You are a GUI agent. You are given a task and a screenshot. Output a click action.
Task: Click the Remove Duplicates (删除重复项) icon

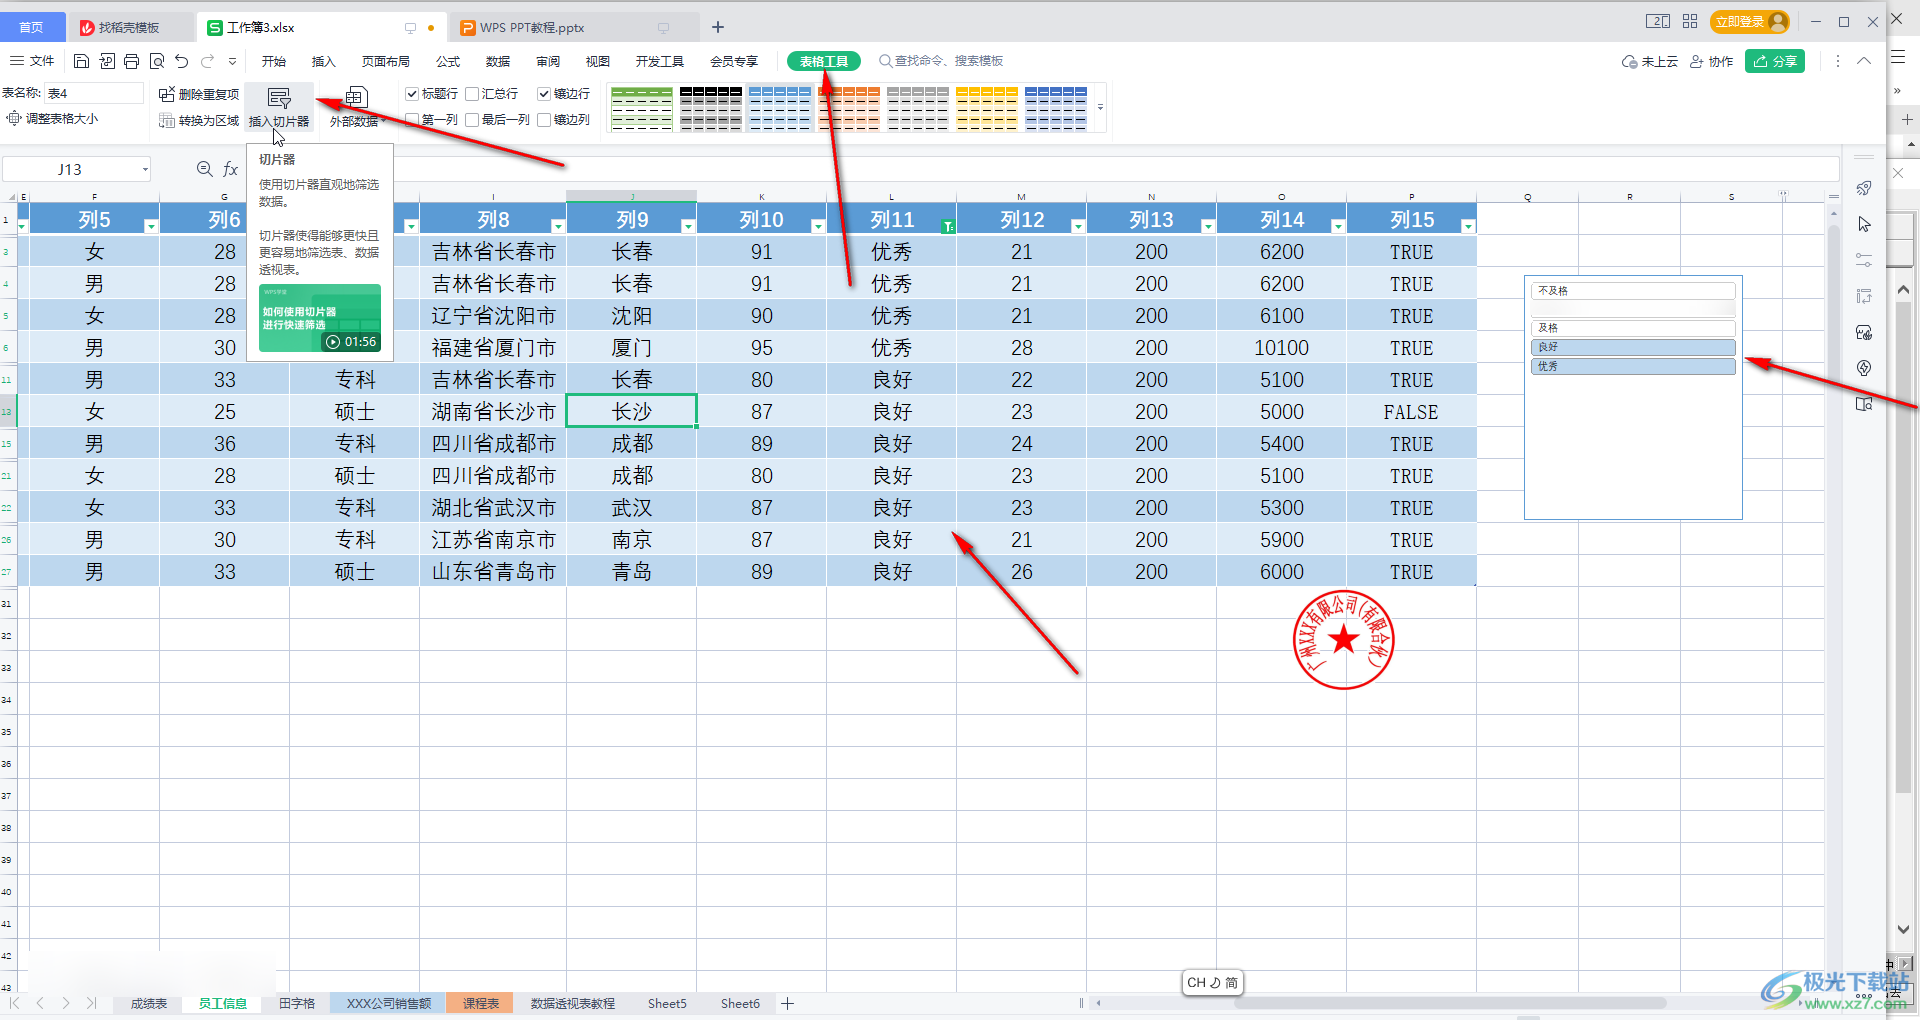167,94
